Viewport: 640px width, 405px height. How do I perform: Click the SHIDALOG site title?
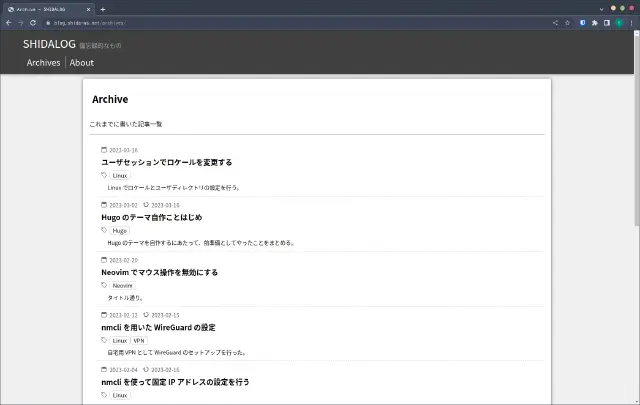[x=49, y=44]
